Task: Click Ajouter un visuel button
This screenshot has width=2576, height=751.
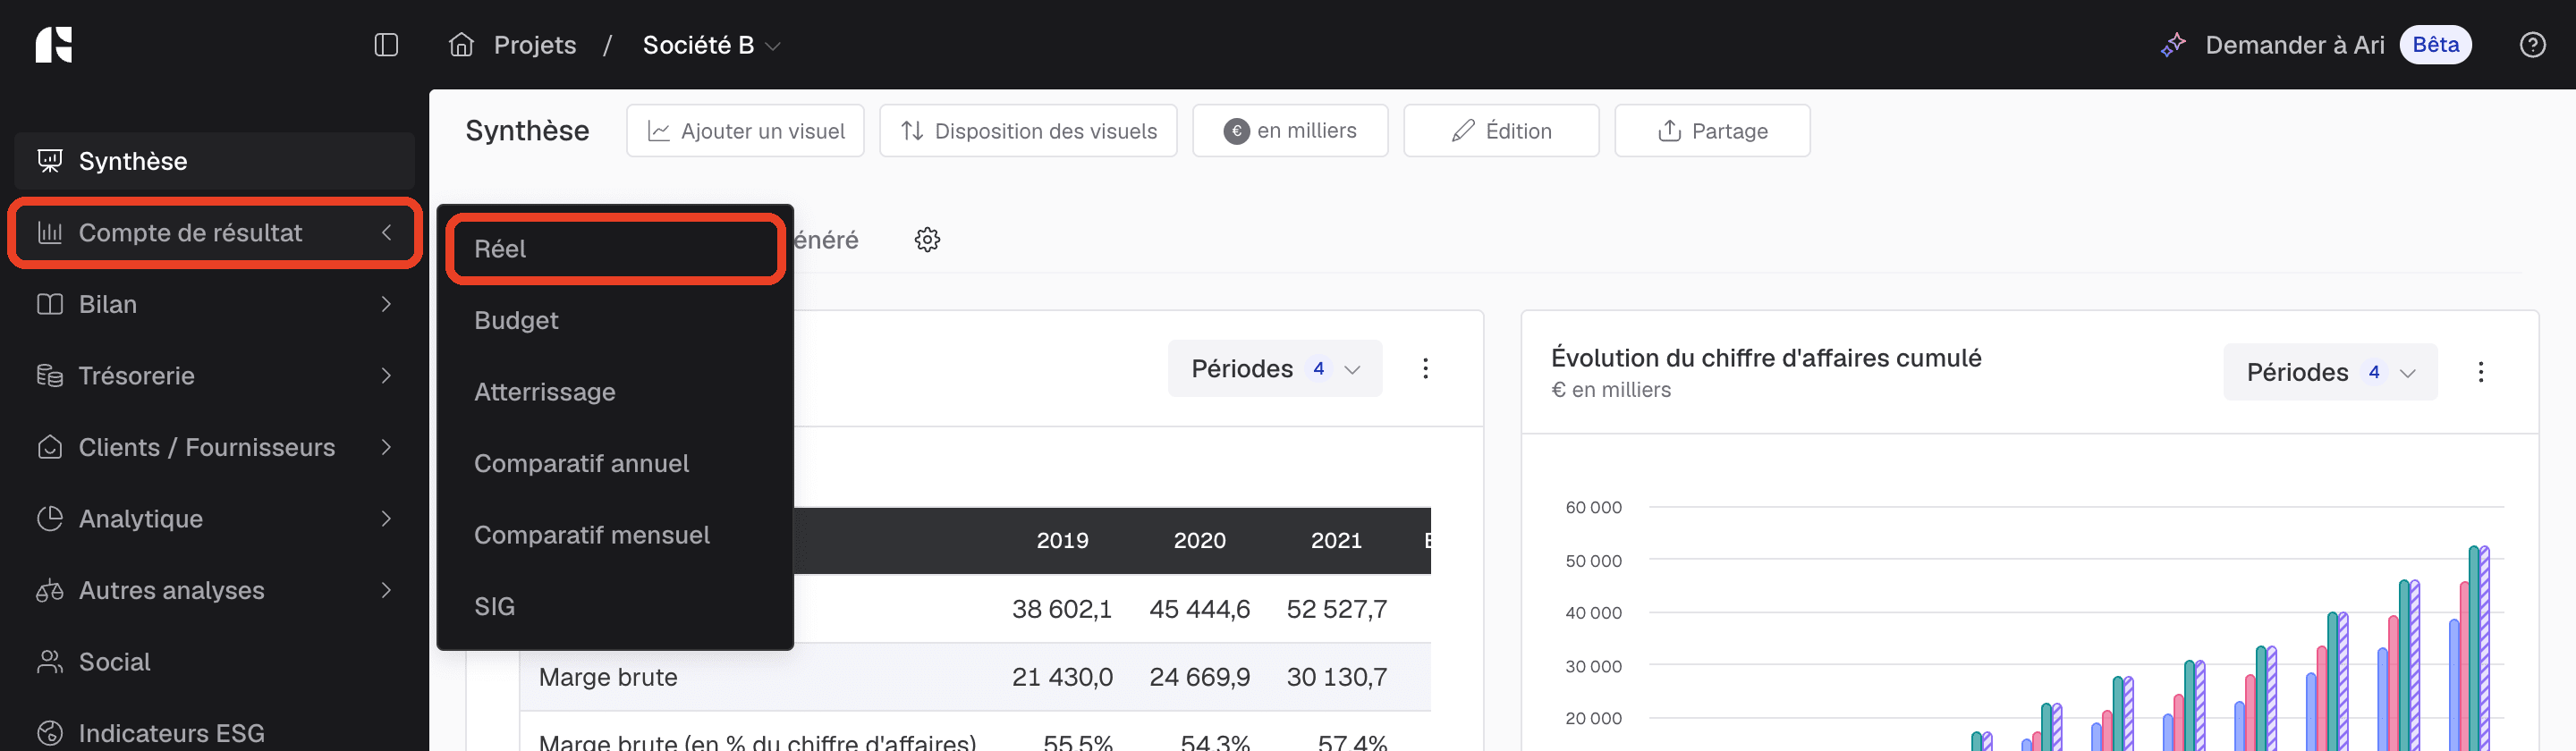Action: (x=745, y=131)
